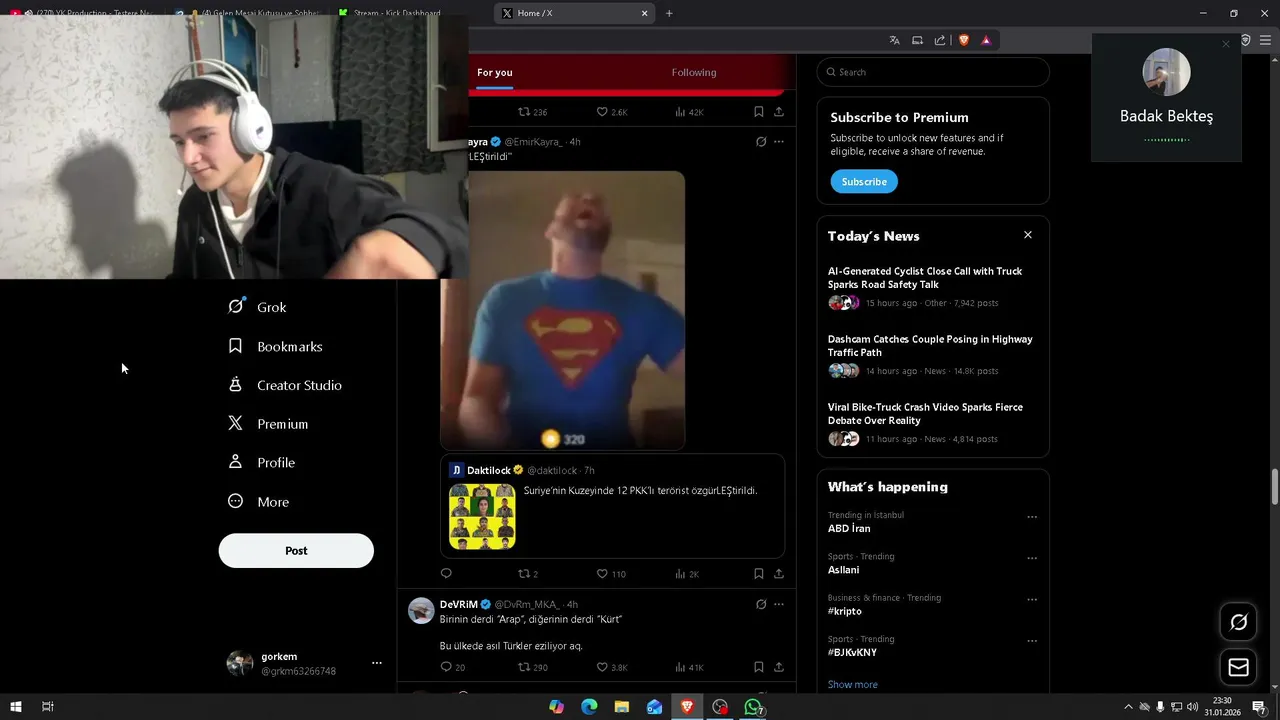View analytics of the 2K views tweet
This screenshot has width=1280, height=720.
coord(687,574)
